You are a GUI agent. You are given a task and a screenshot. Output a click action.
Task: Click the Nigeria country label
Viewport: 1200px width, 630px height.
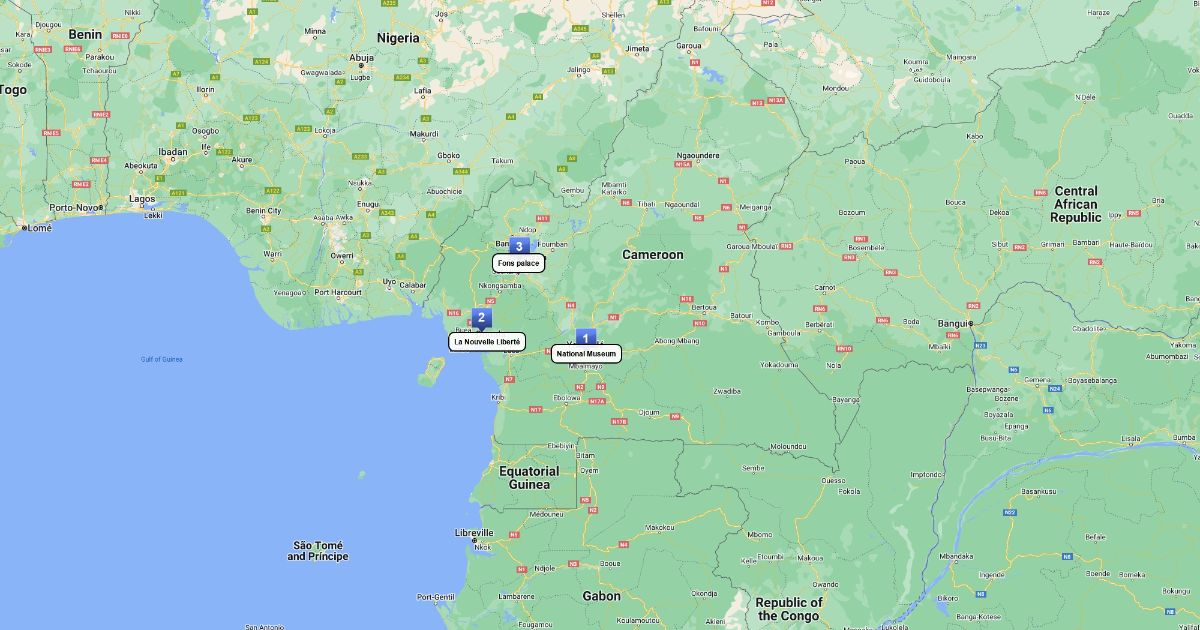398,38
